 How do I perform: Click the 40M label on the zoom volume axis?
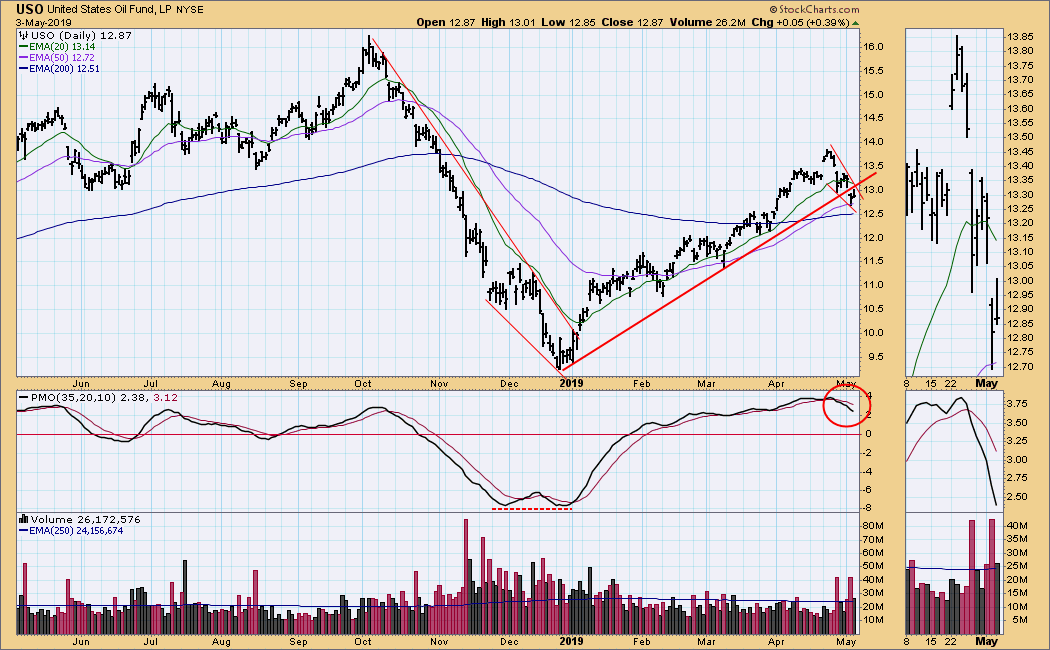coord(1017,525)
